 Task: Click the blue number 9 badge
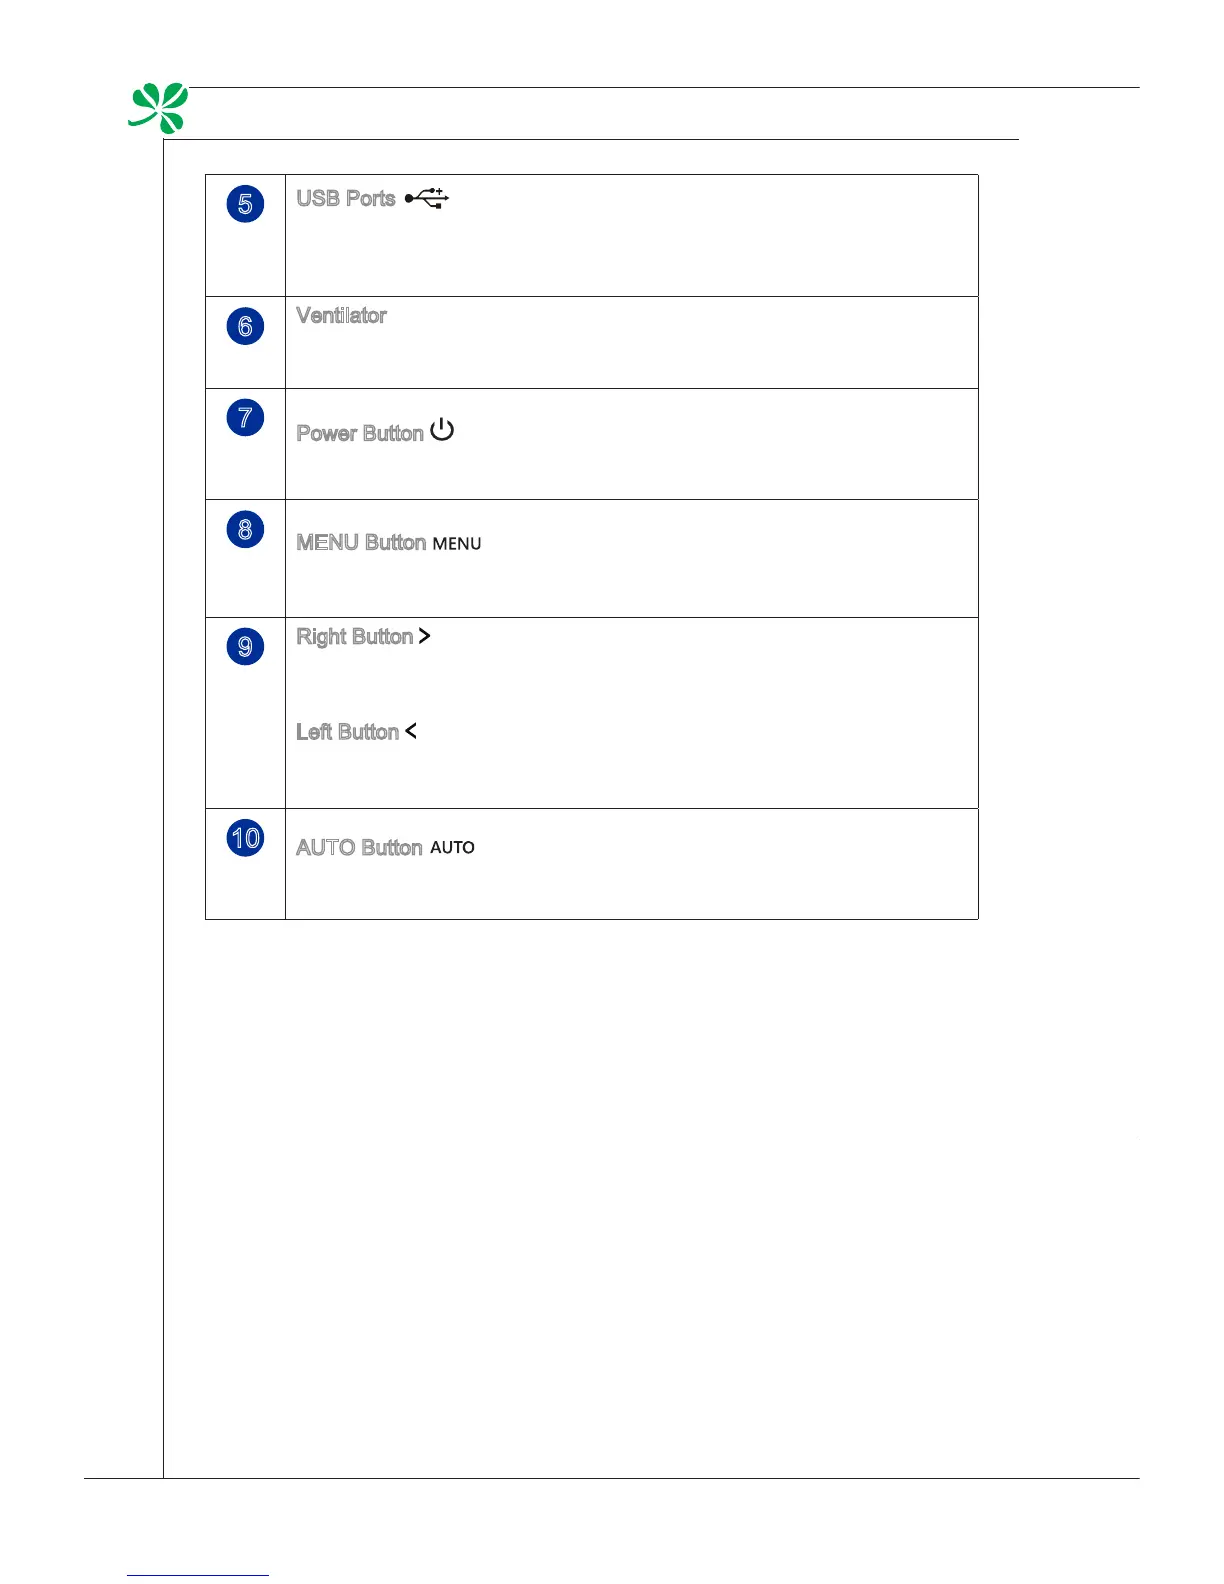(x=245, y=647)
